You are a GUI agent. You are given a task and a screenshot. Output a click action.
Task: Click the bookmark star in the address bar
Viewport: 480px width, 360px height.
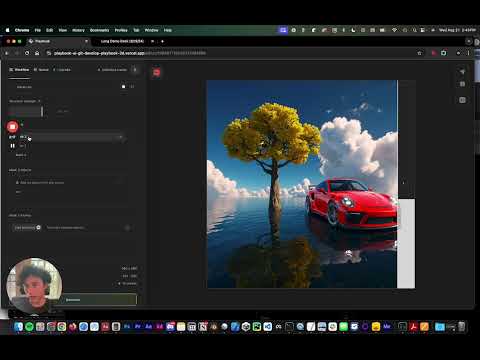419,53
